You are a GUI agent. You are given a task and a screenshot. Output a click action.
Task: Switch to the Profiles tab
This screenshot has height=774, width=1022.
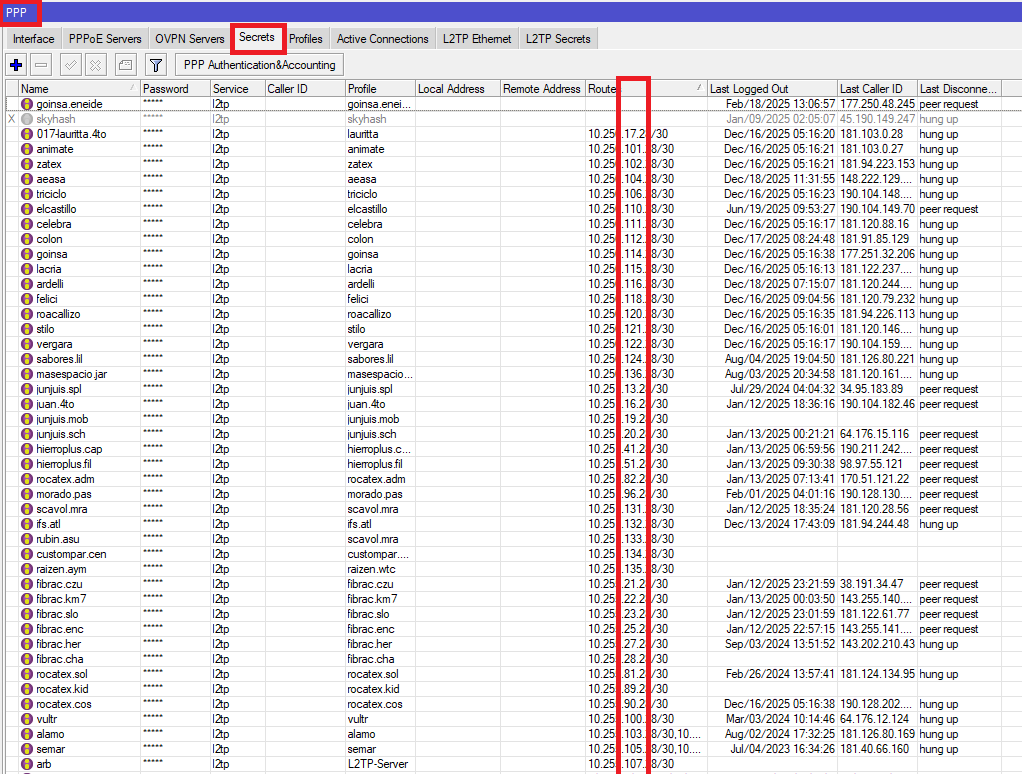coord(306,39)
